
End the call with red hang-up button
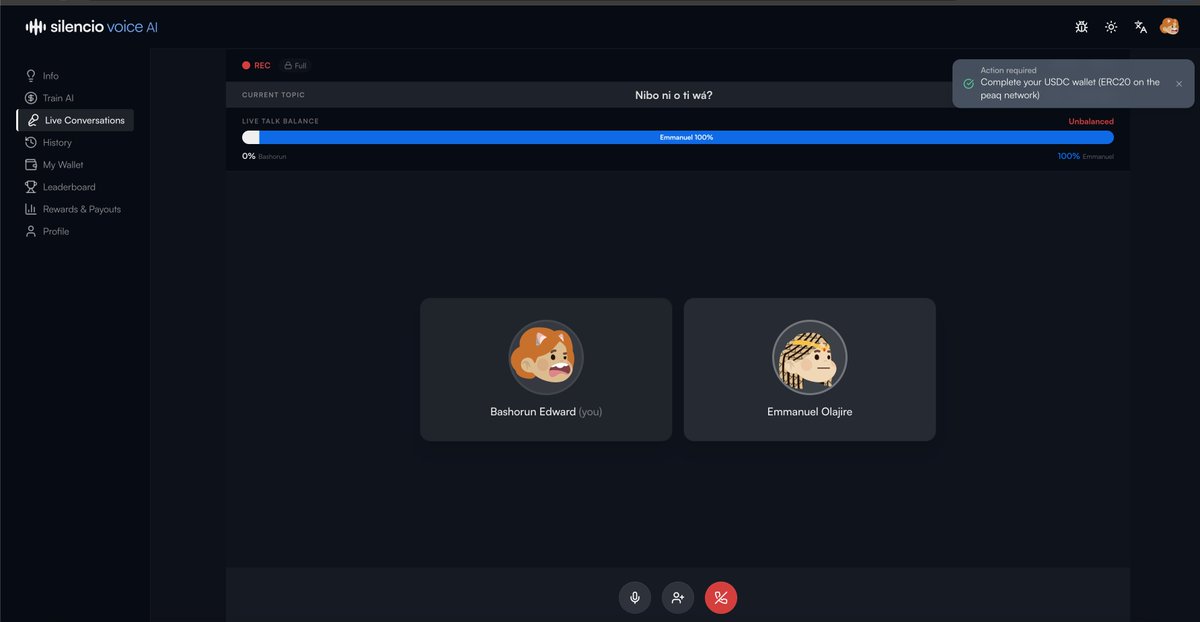pyautogui.click(x=721, y=598)
